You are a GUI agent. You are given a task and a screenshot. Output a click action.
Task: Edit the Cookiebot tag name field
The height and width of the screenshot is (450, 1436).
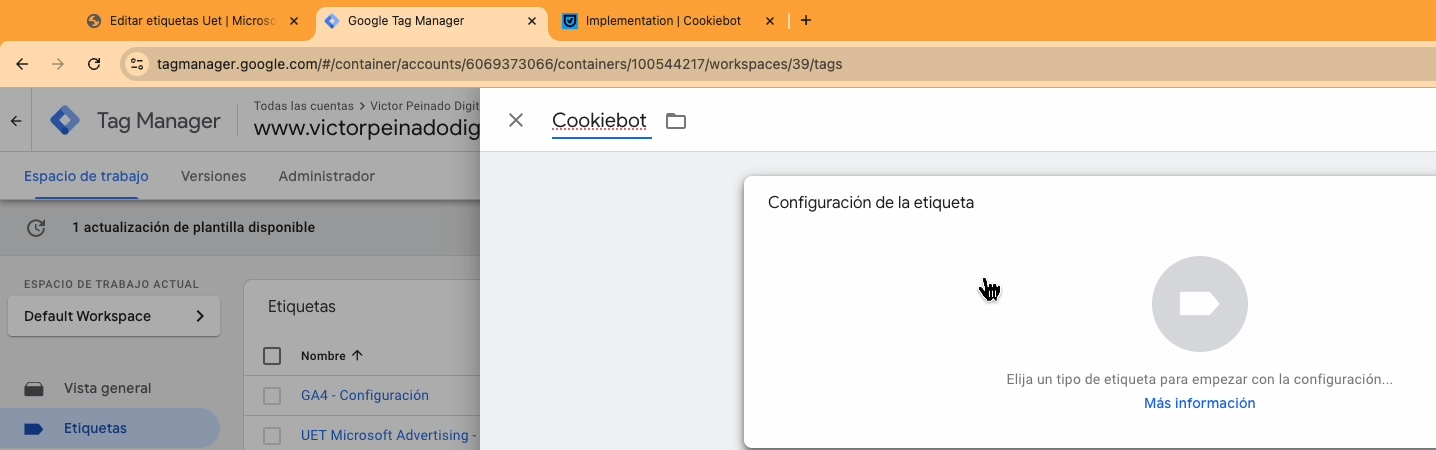point(599,121)
